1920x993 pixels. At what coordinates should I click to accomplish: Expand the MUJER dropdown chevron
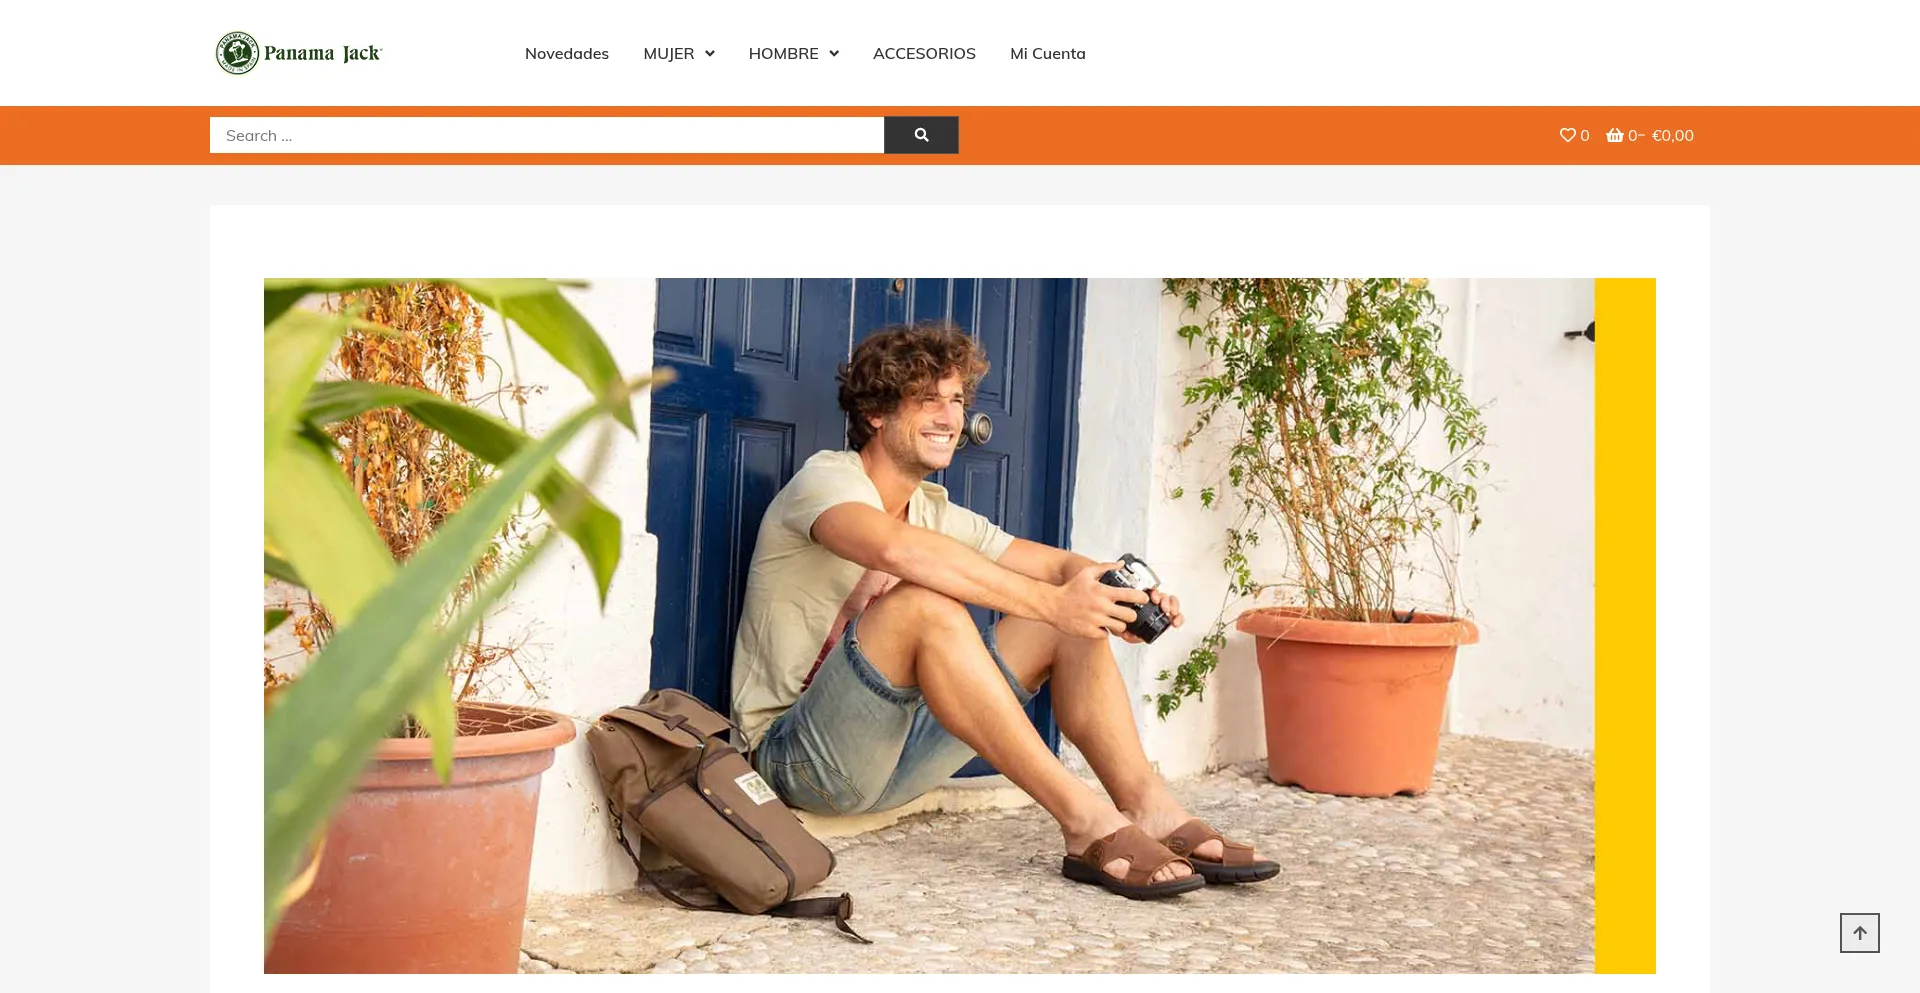pos(710,54)
